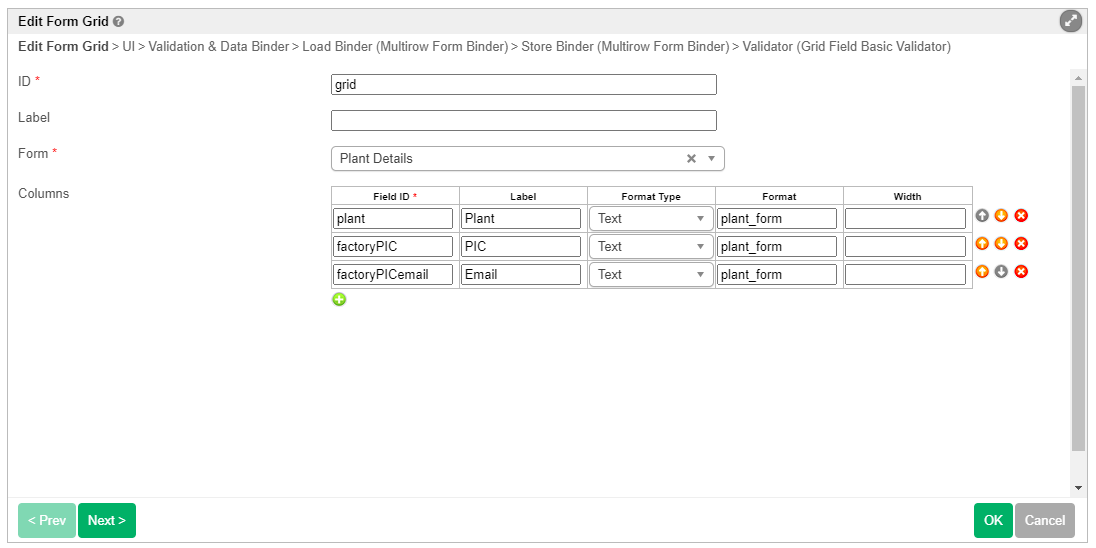Screen dimensions: 1096x548
Task: Move the factoryPIC row down
Action: click(x=1001, y=244)
